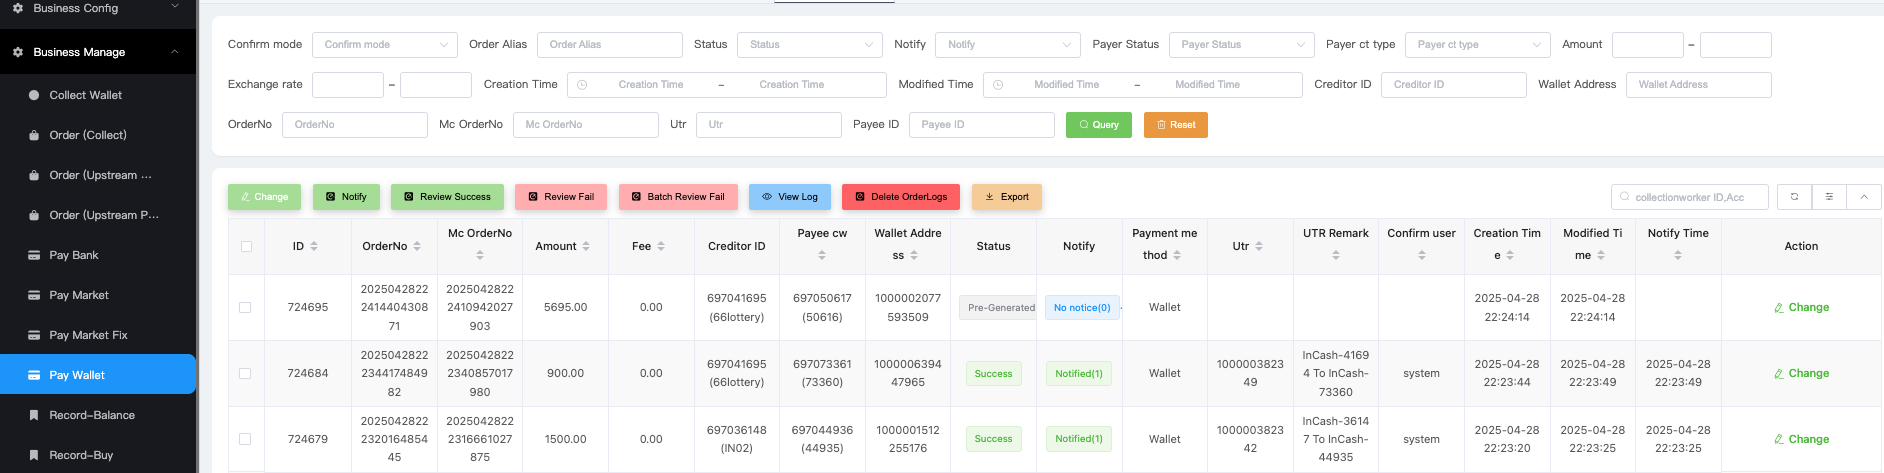
Task: Click the calendar icon in Creation Time
Action: [582, 85]
